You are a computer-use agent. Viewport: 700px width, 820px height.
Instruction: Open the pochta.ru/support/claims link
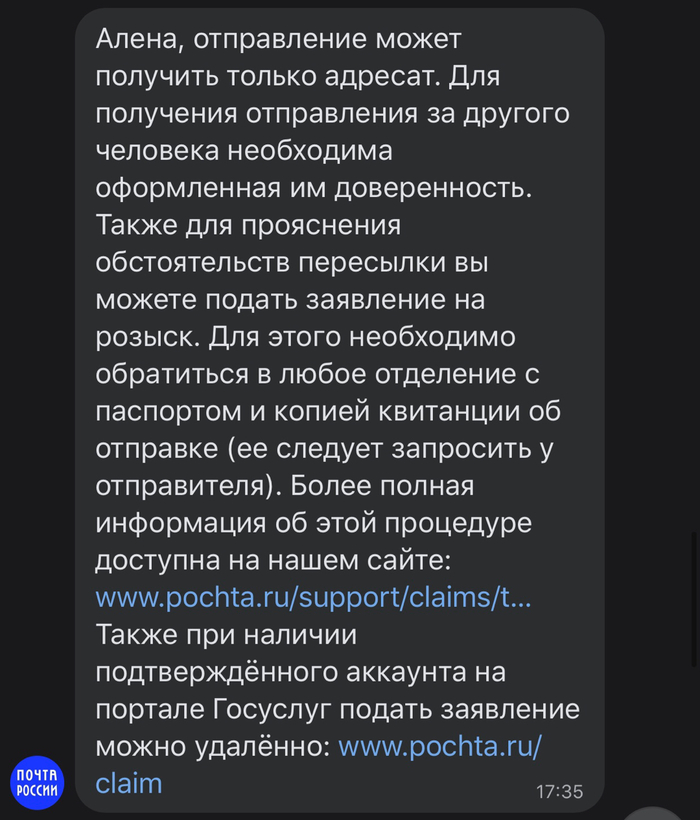(x=313, y=597)
